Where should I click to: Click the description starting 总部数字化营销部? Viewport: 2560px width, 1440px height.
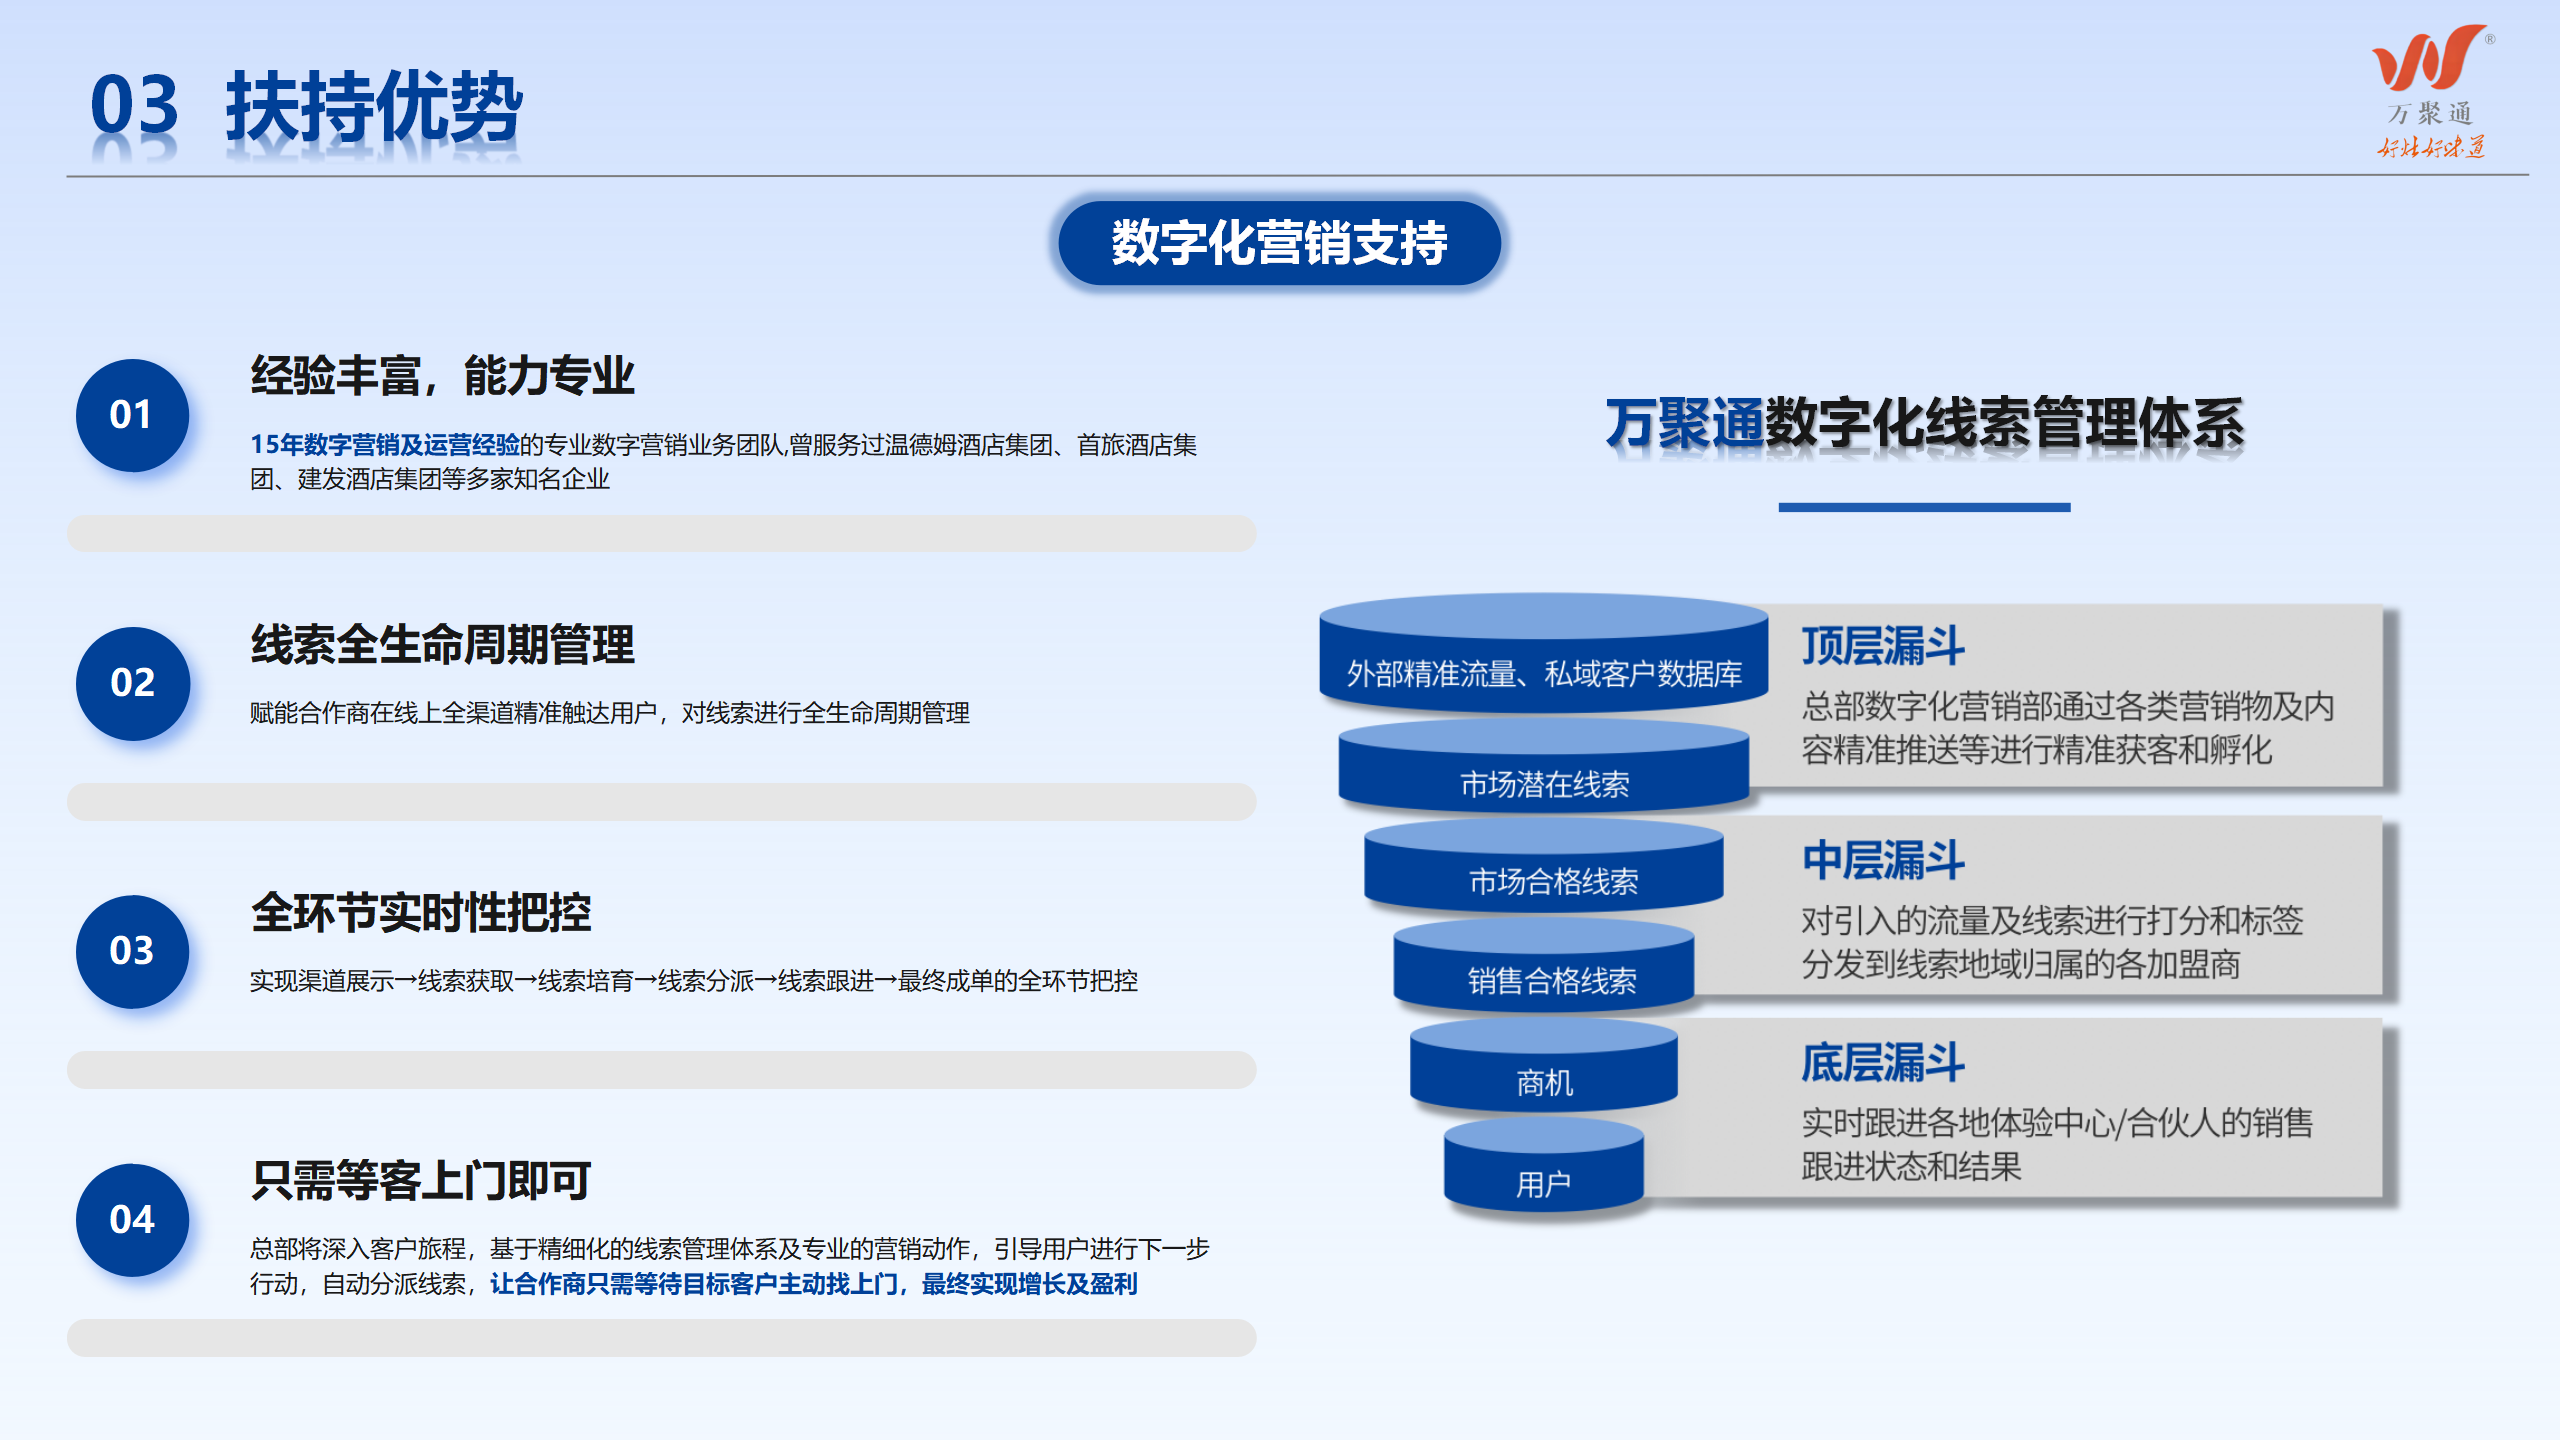click(x=2067, y=728)
